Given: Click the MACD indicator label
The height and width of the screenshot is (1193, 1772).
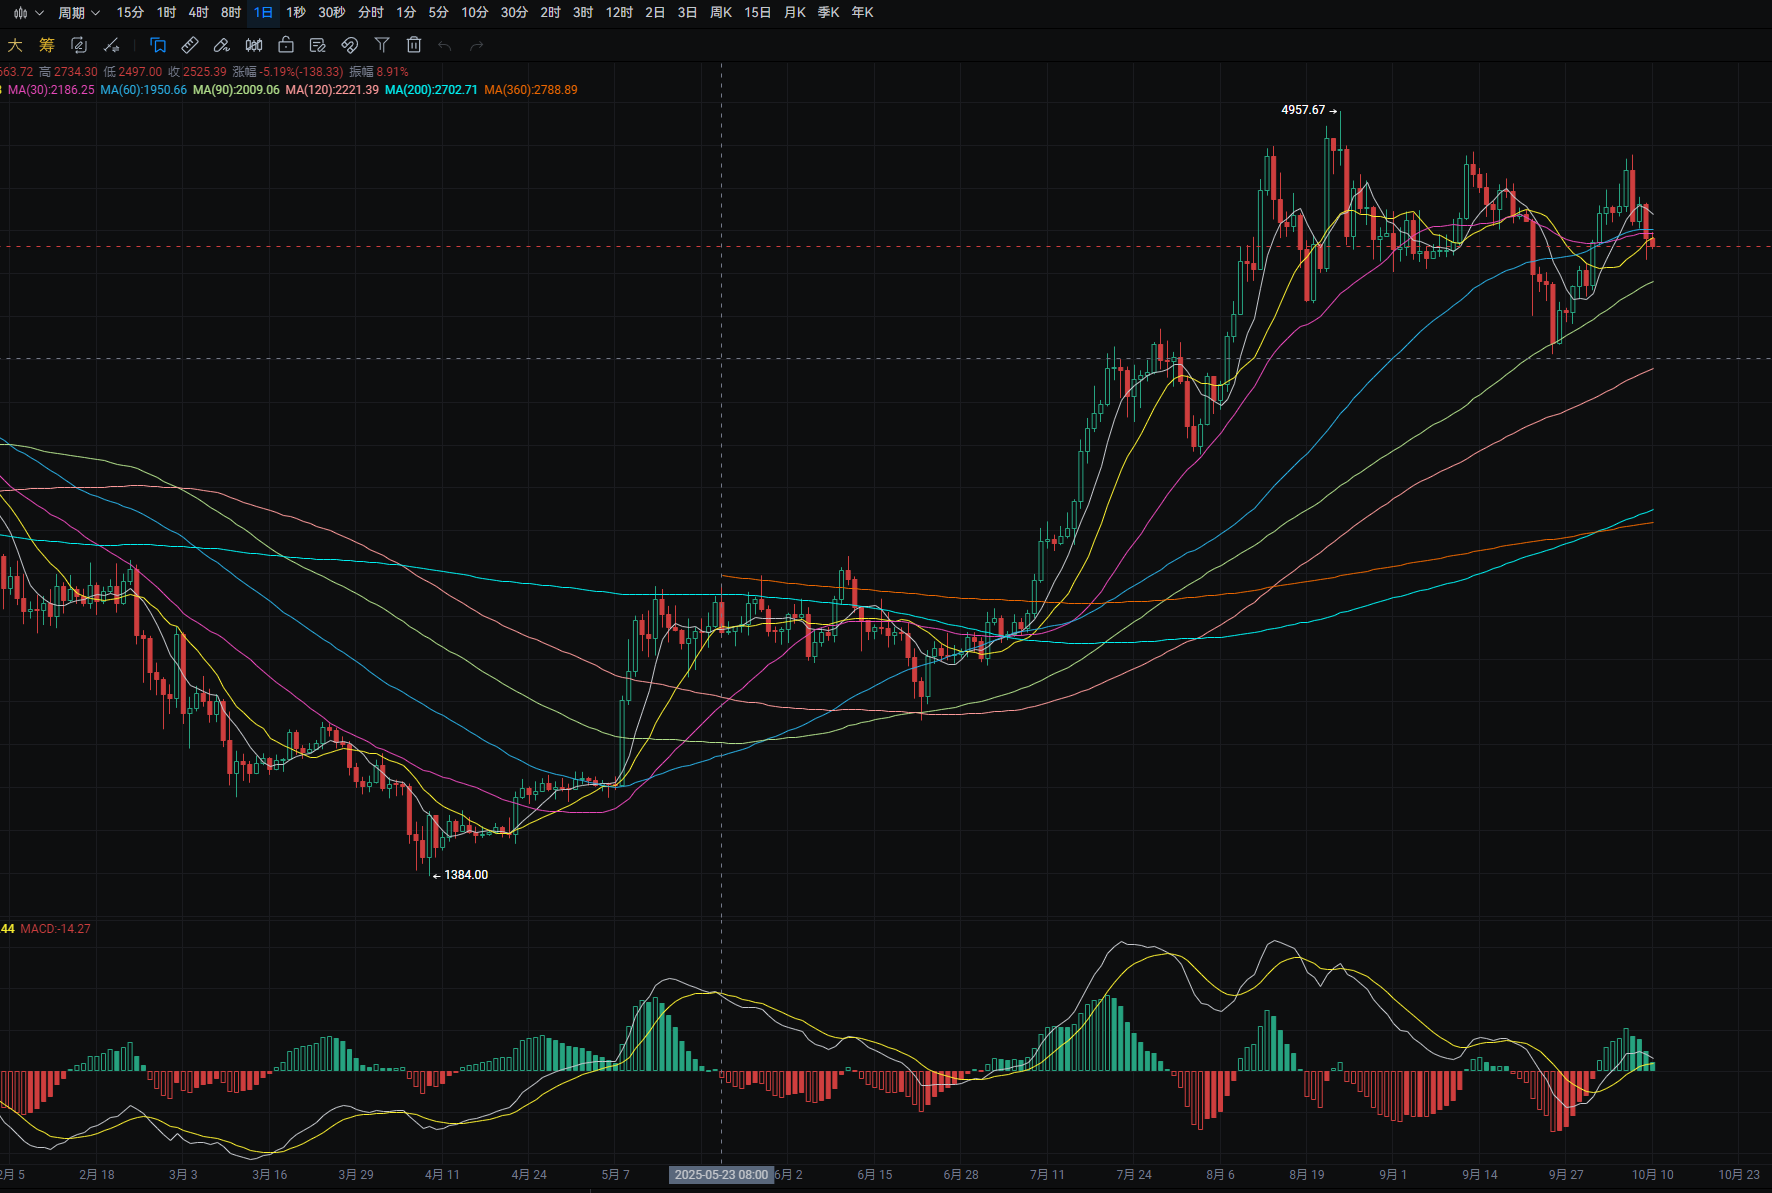Looking at the screenshot, I should pos(55,929).
